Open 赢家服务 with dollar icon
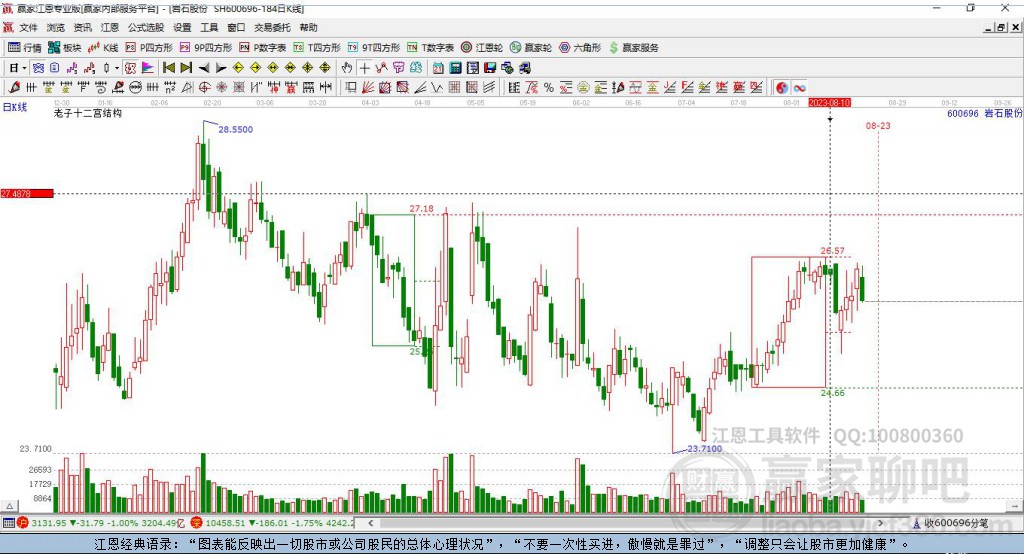This screenshot has width=1024, height=554. click(x=633, y=48)
